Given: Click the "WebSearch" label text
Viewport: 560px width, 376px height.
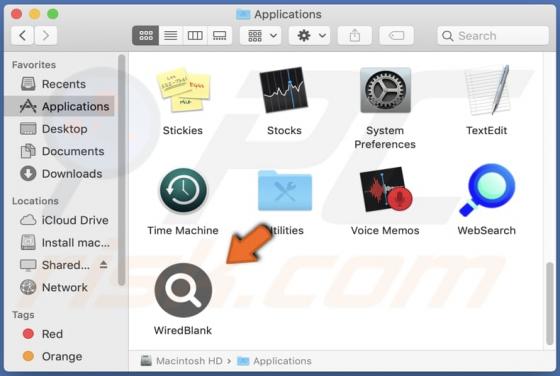Looking at the screenshot, I should 486,230.
